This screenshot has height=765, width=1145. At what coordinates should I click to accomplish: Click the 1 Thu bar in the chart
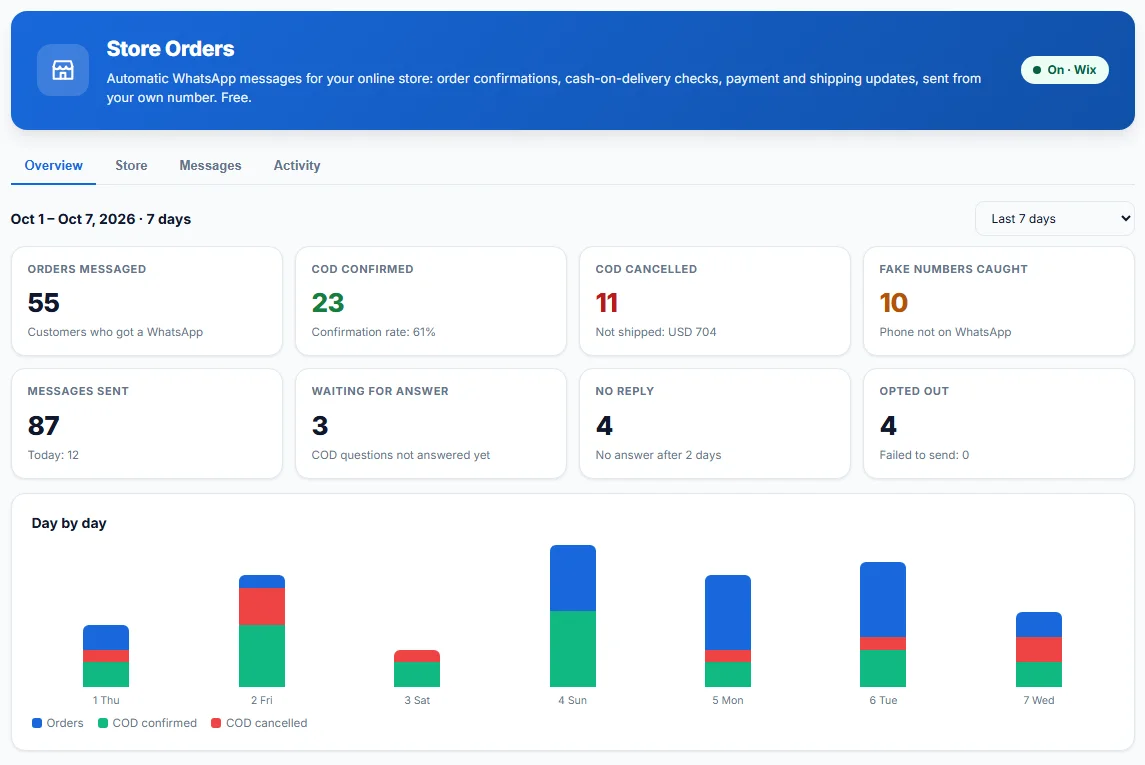tap(106, 656)
